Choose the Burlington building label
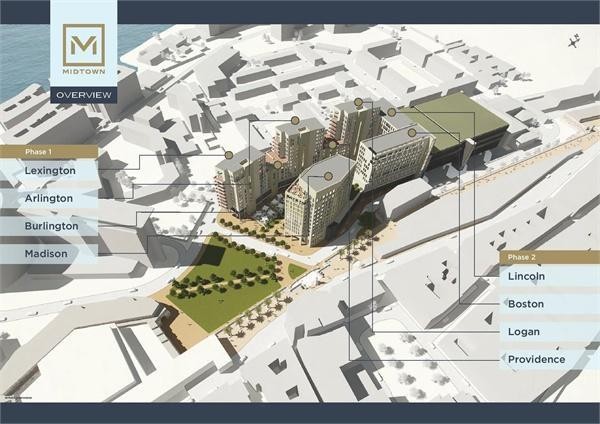600x424 pixels. [51, 226]
